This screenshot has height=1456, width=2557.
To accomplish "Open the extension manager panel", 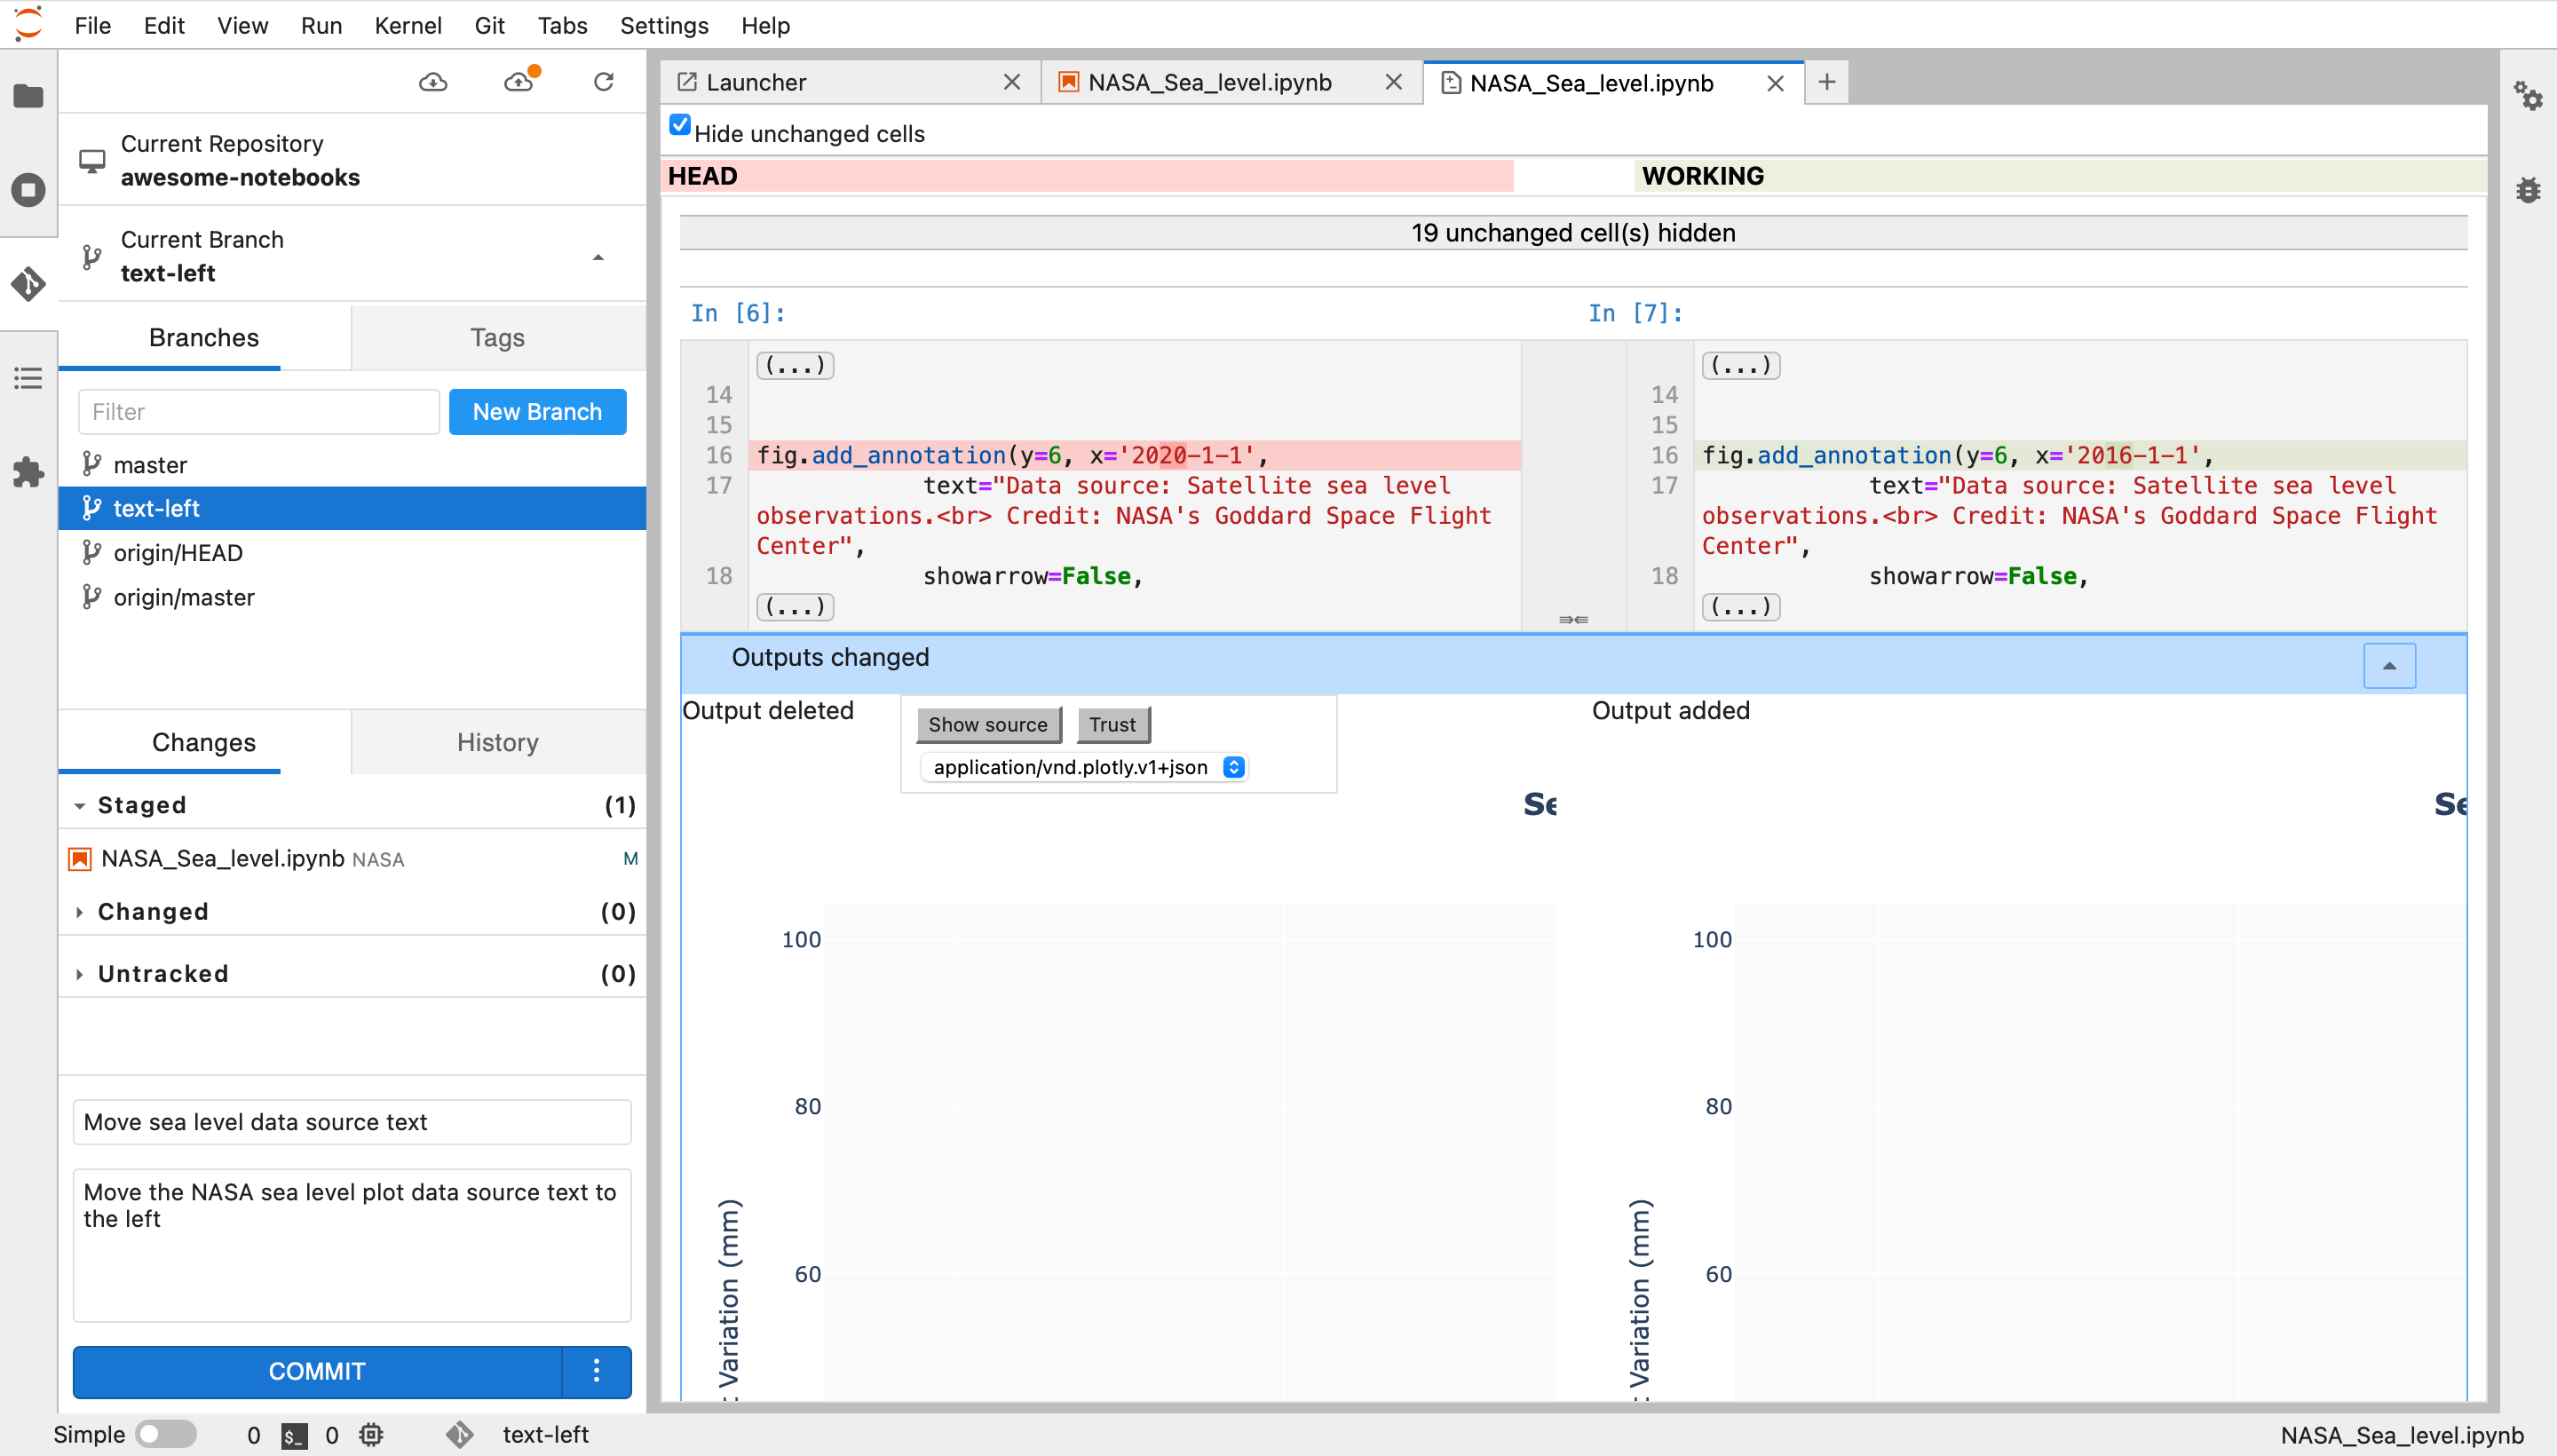I will [x=28, y=473].
